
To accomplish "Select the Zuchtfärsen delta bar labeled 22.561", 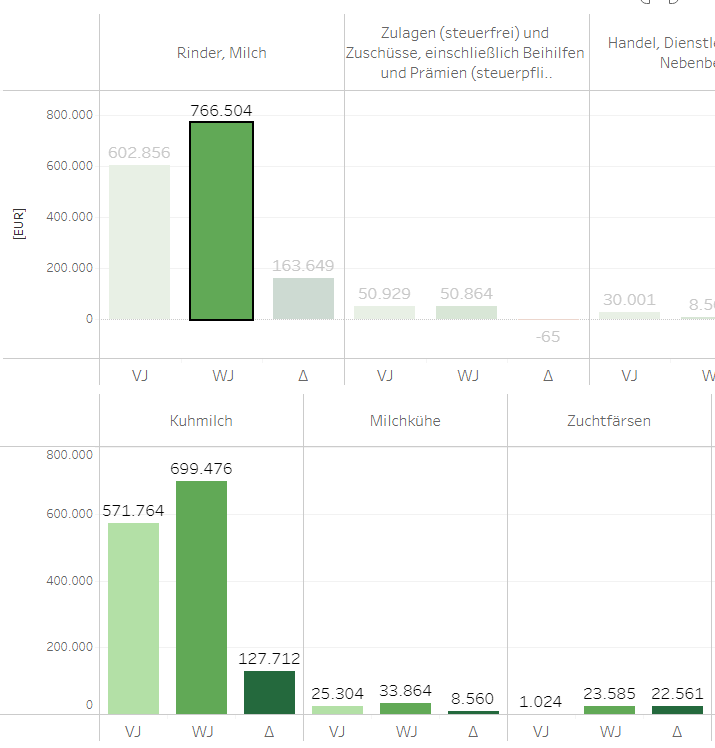I will click(677, 710).
